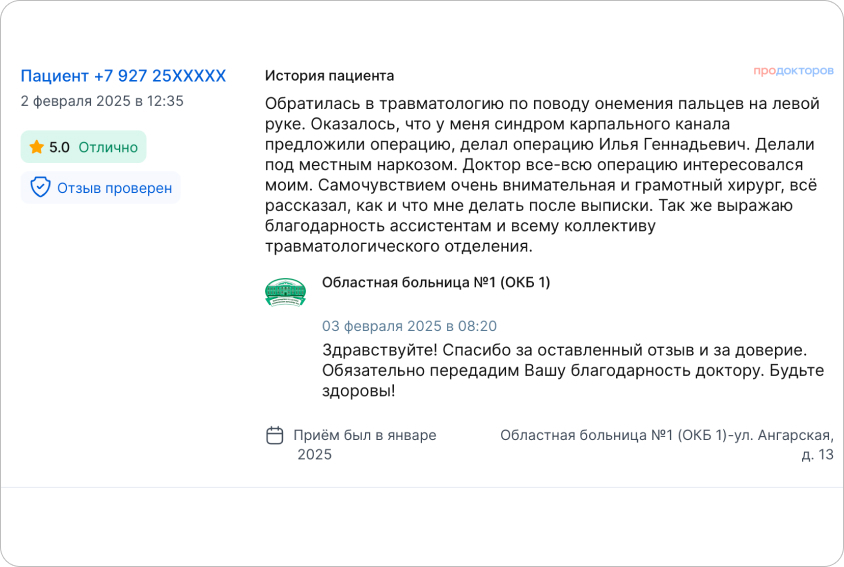
Task: Select the 5.0 Отлично rating badge
Action: (83, 147)
